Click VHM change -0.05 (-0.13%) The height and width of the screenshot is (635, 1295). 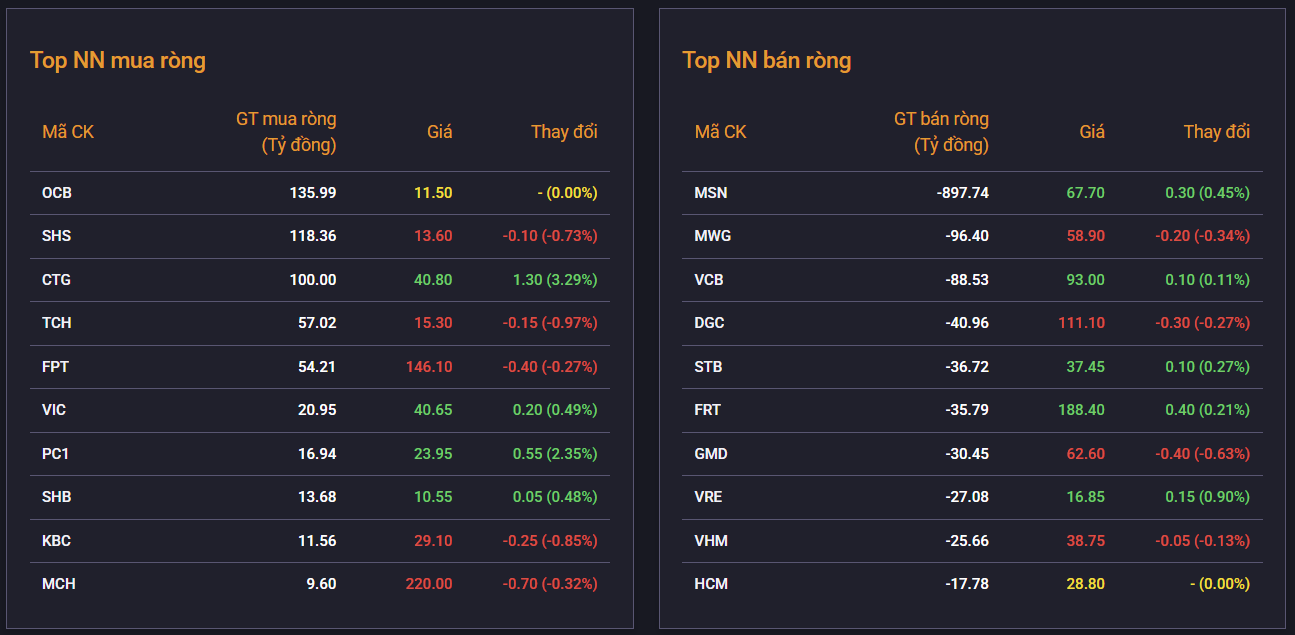coord(1202,541)
